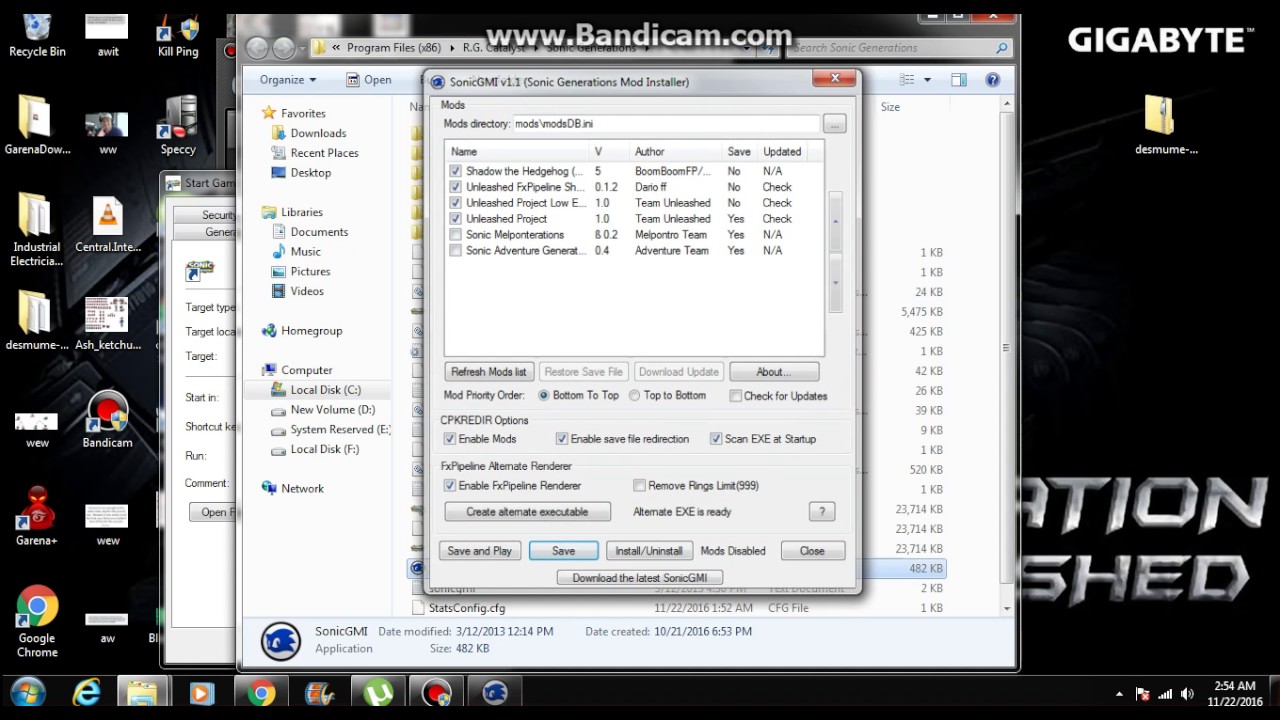Click Refresh Mods list button
This screenshot has width=1280, height=720.
click(x=489, y=372)
